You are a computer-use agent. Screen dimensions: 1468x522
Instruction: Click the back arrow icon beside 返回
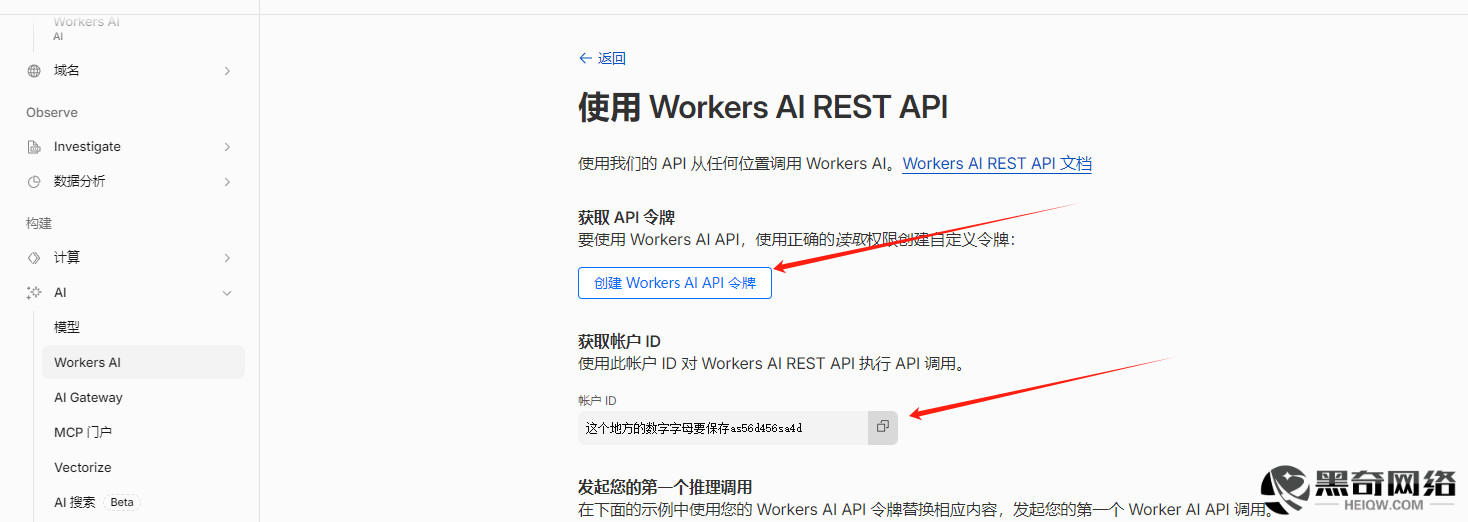point(585,58)
